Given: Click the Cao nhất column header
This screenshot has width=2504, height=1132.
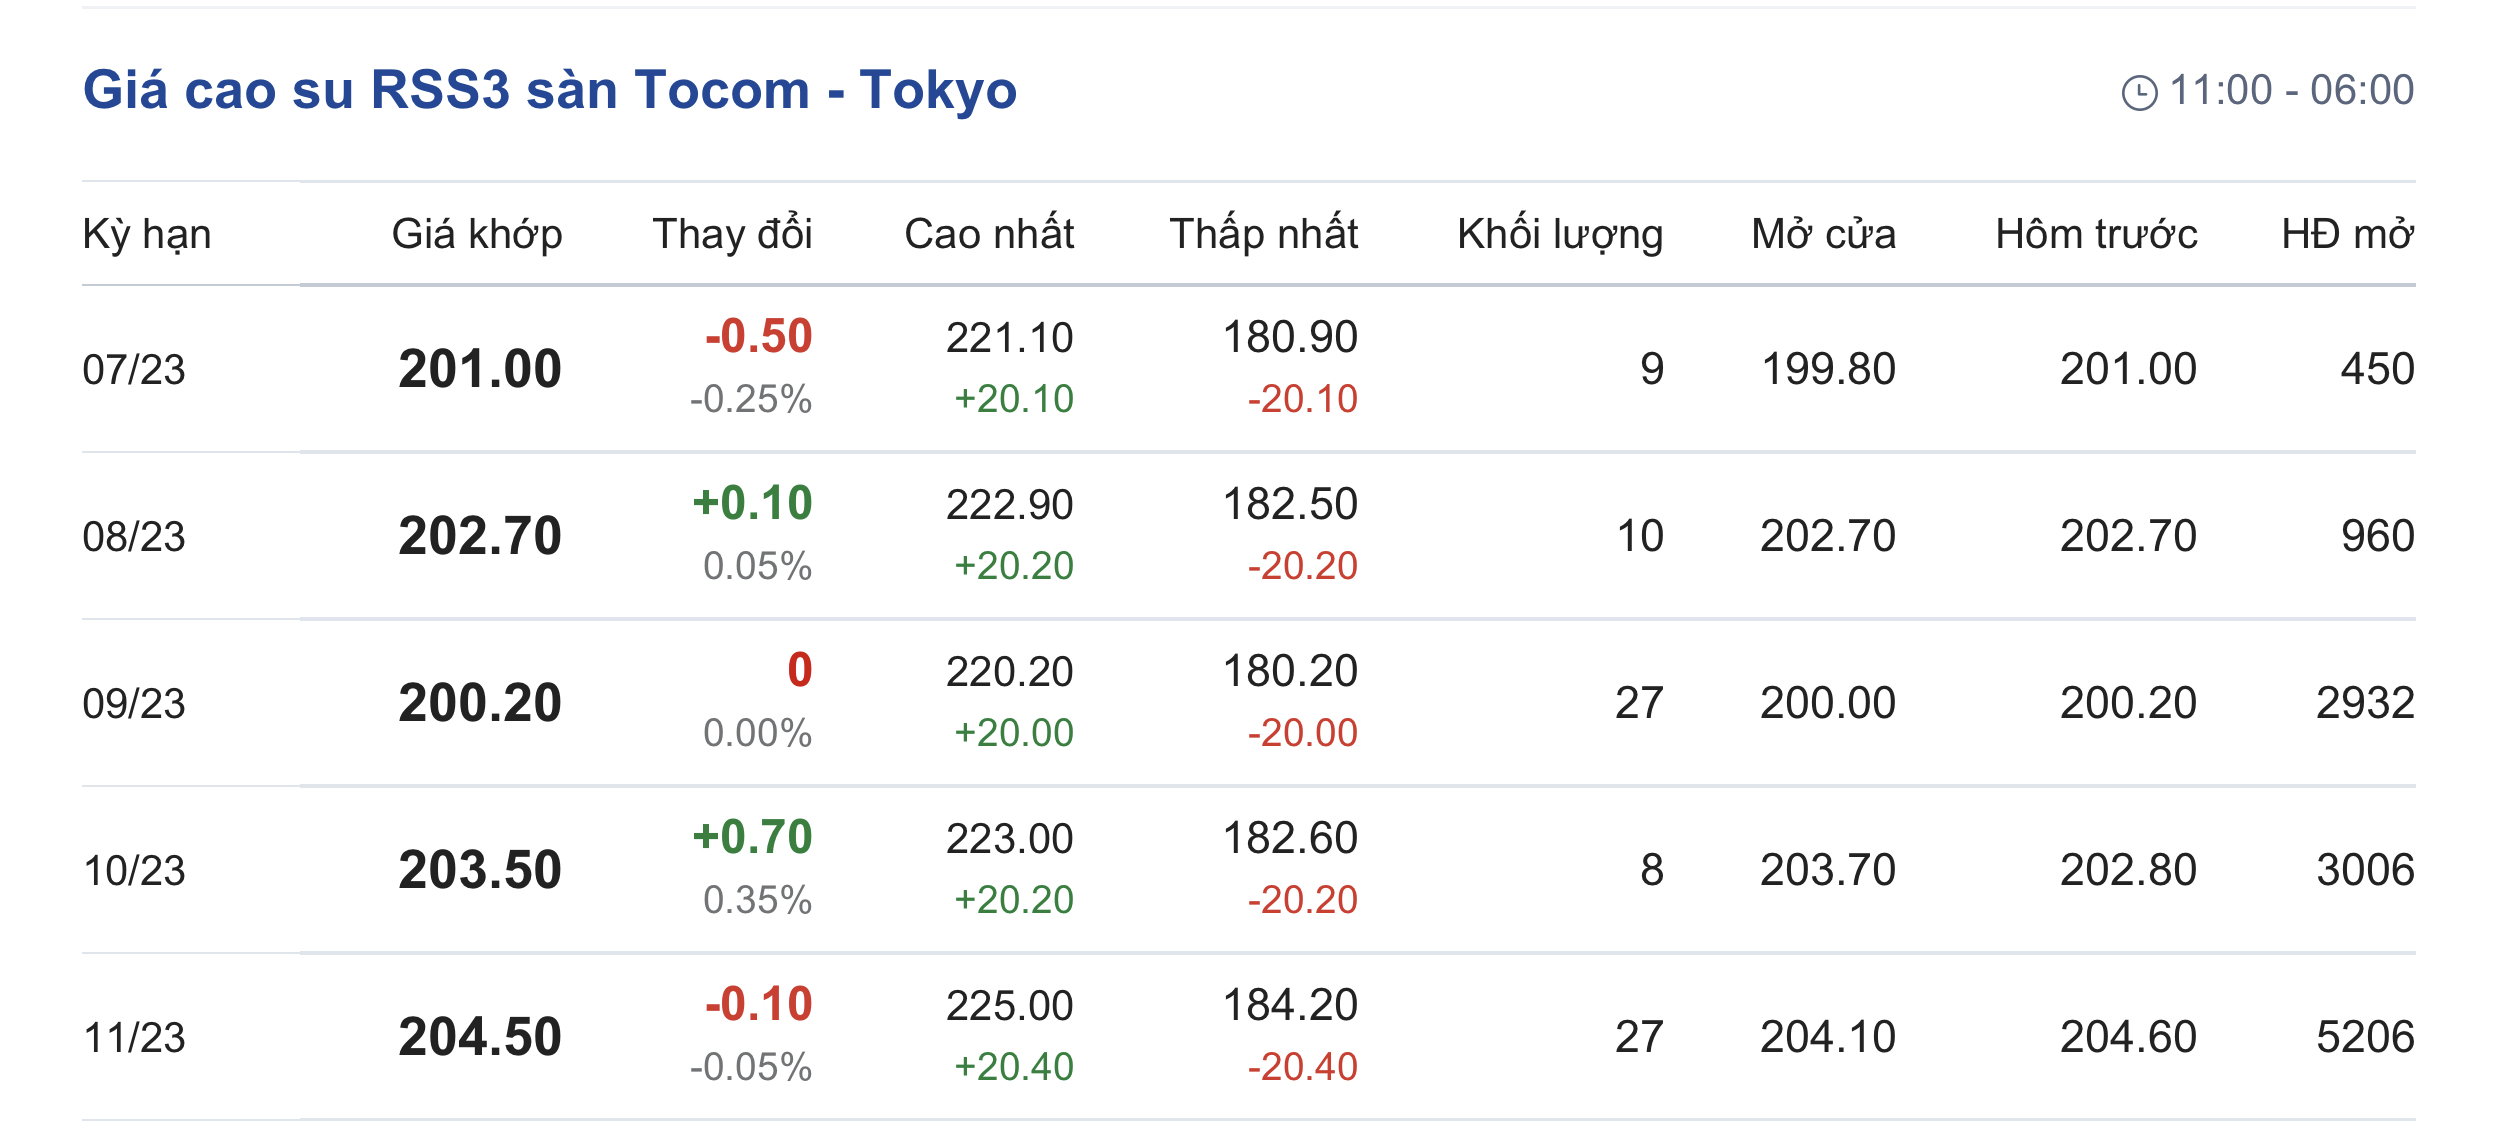Looking at the screenshot, I should click(989, 234).
